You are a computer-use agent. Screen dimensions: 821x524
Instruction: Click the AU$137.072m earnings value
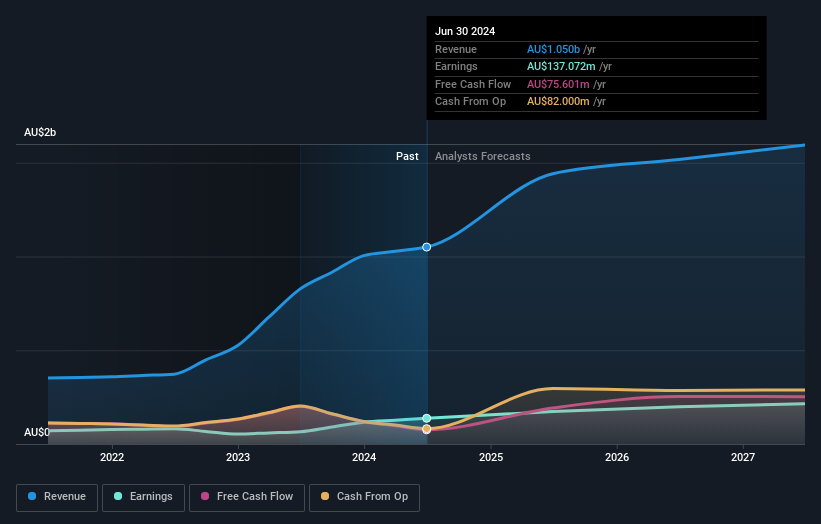[x=561, y=66]
